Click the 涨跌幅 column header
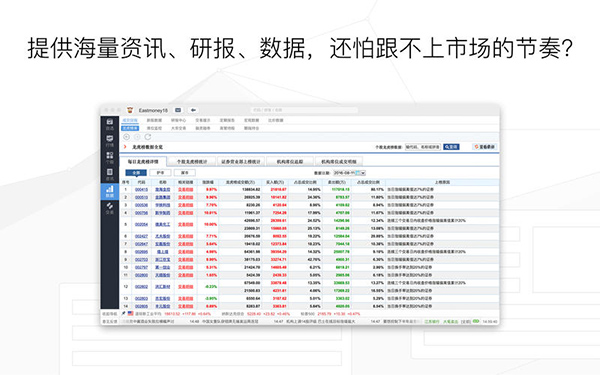 [208, 182]
